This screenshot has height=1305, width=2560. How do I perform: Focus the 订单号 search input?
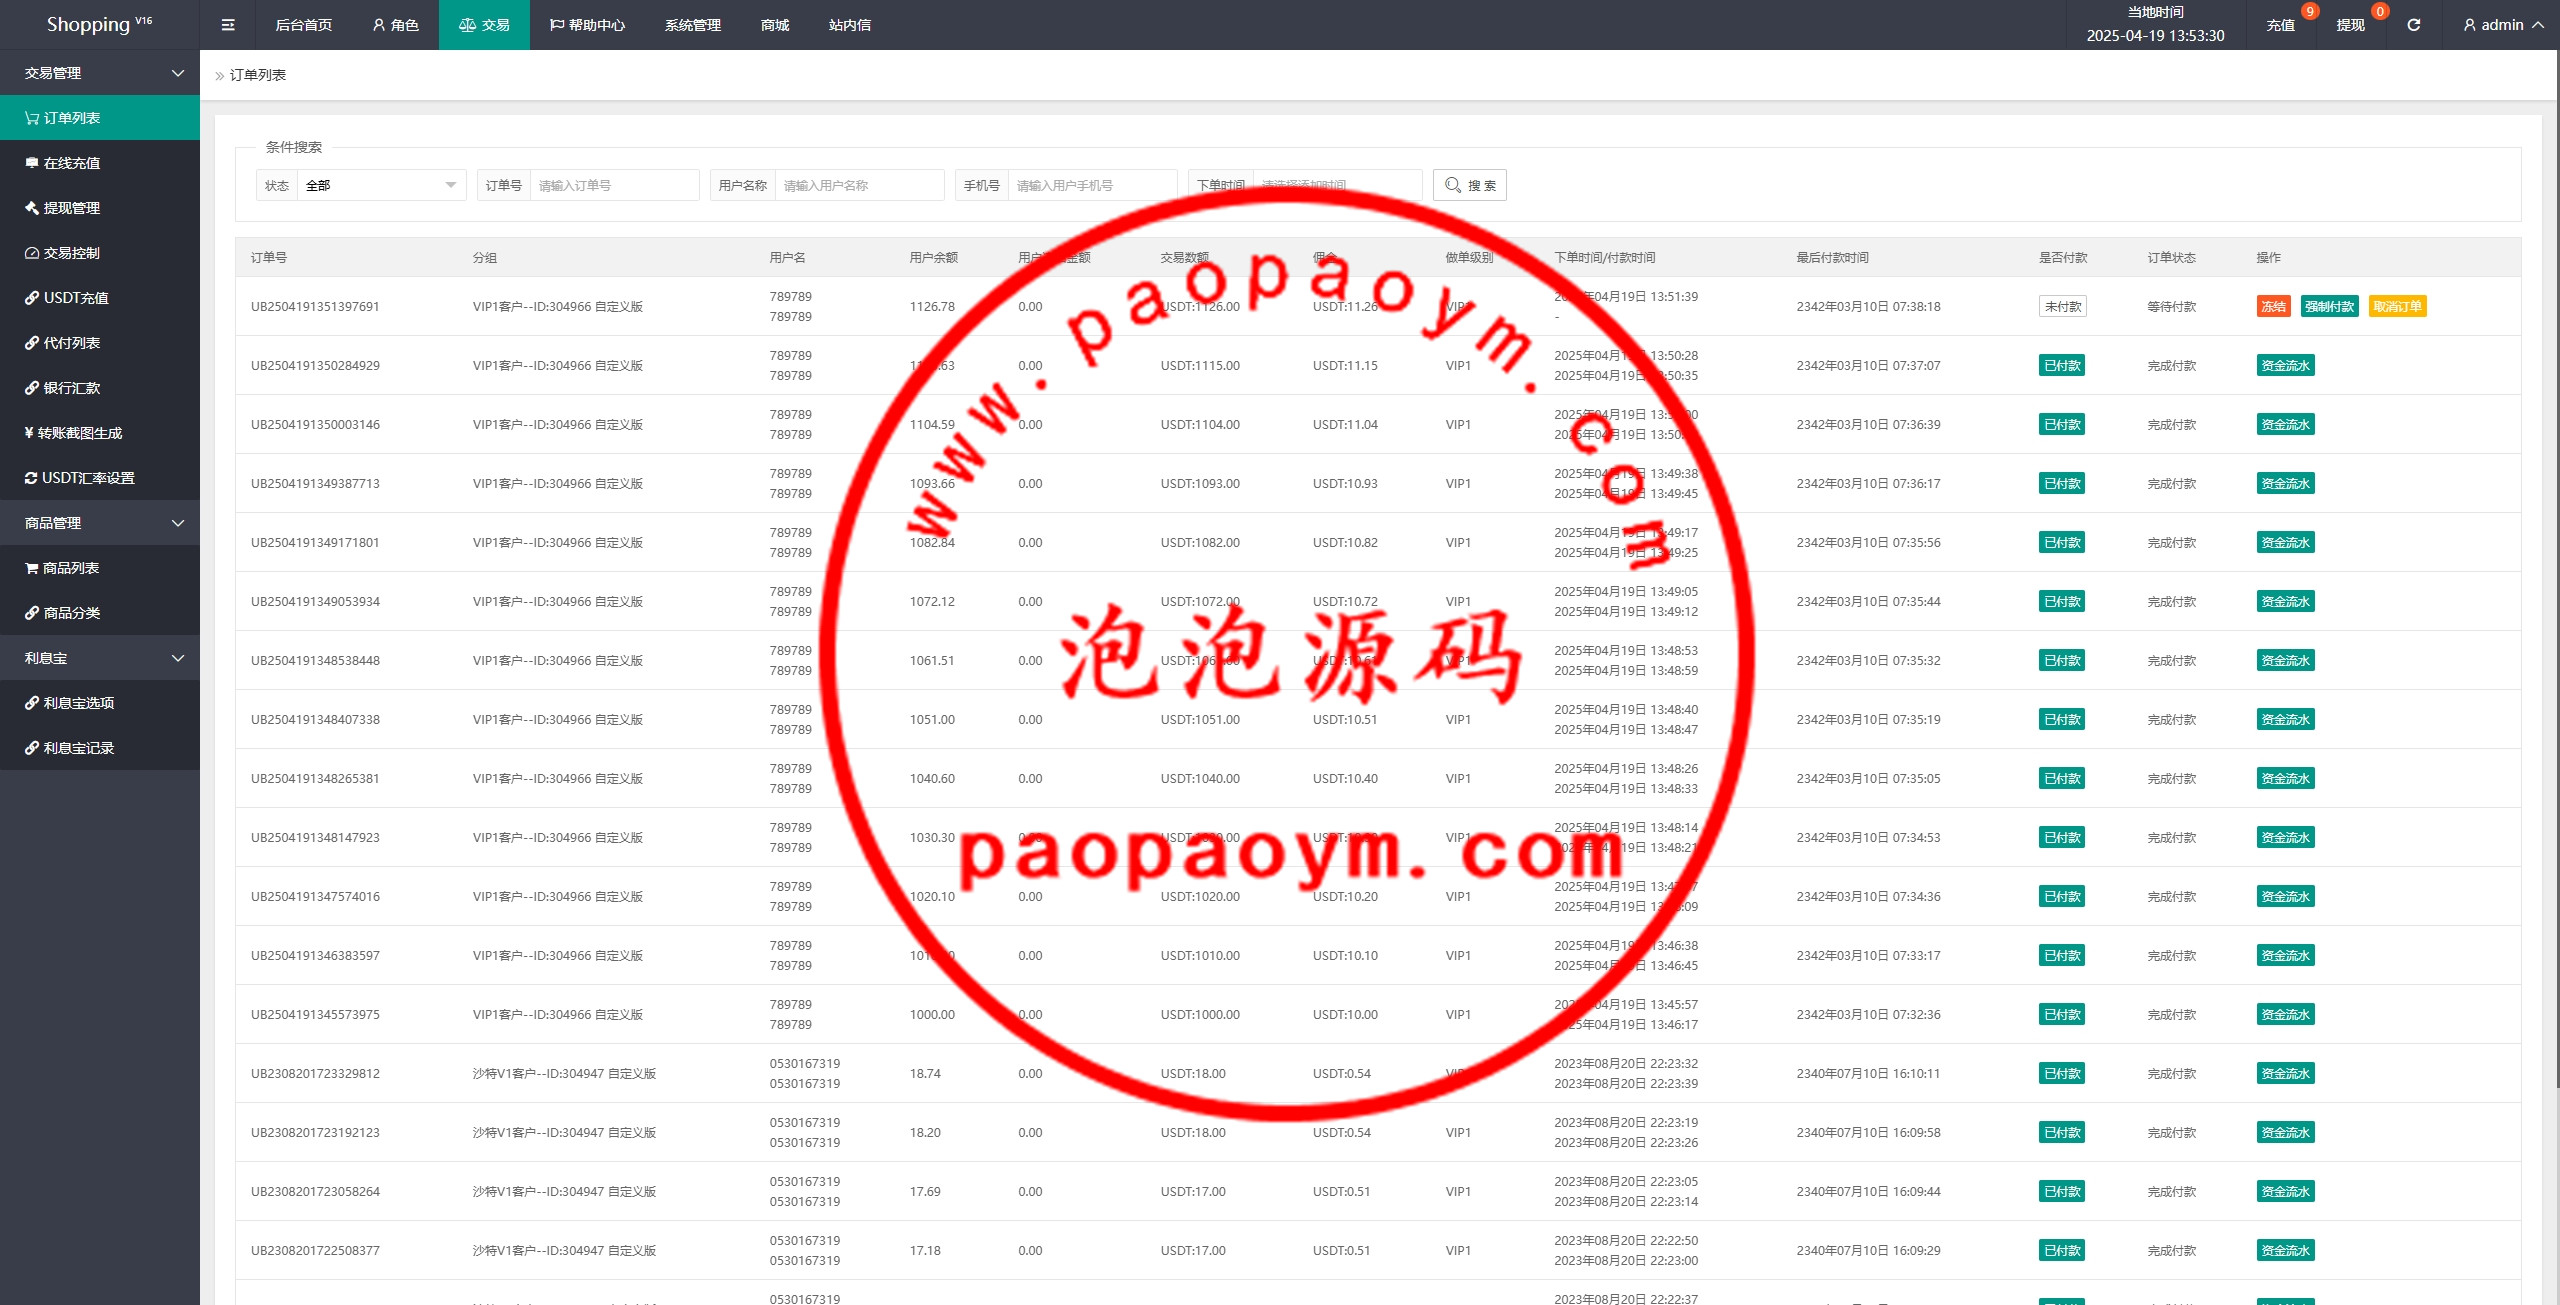point(614,185)
